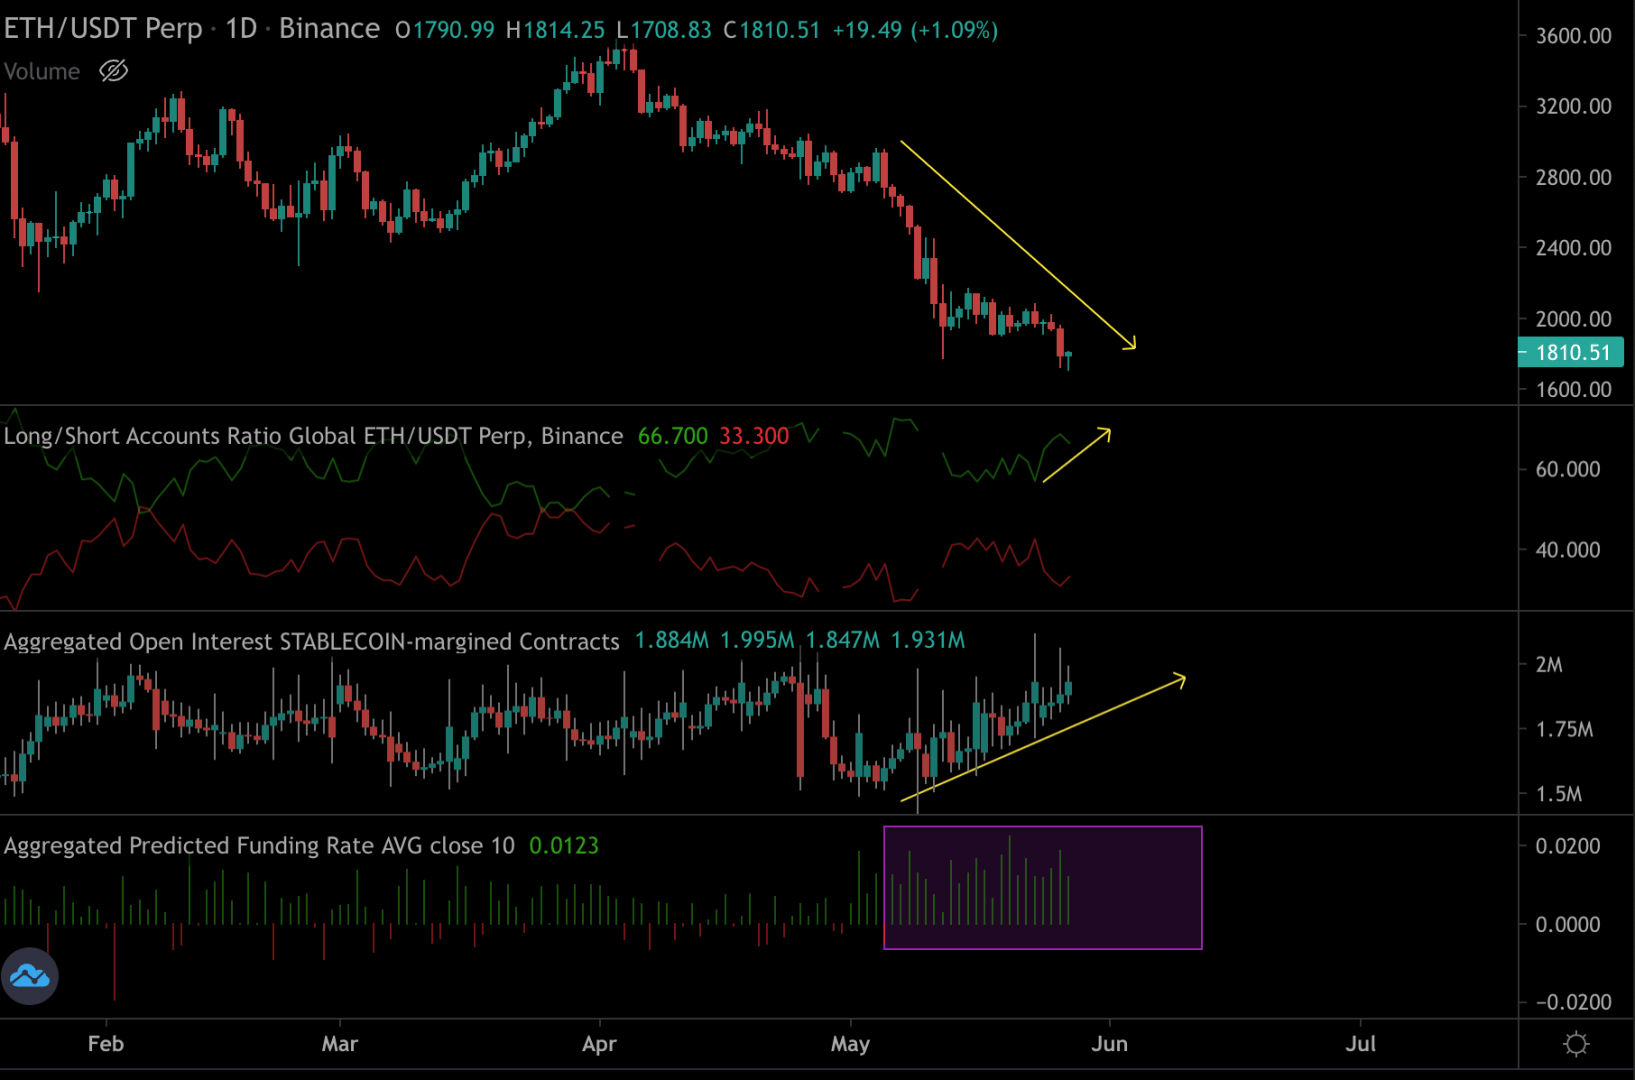Select Aggregated Open Interest indicator title

311,642
